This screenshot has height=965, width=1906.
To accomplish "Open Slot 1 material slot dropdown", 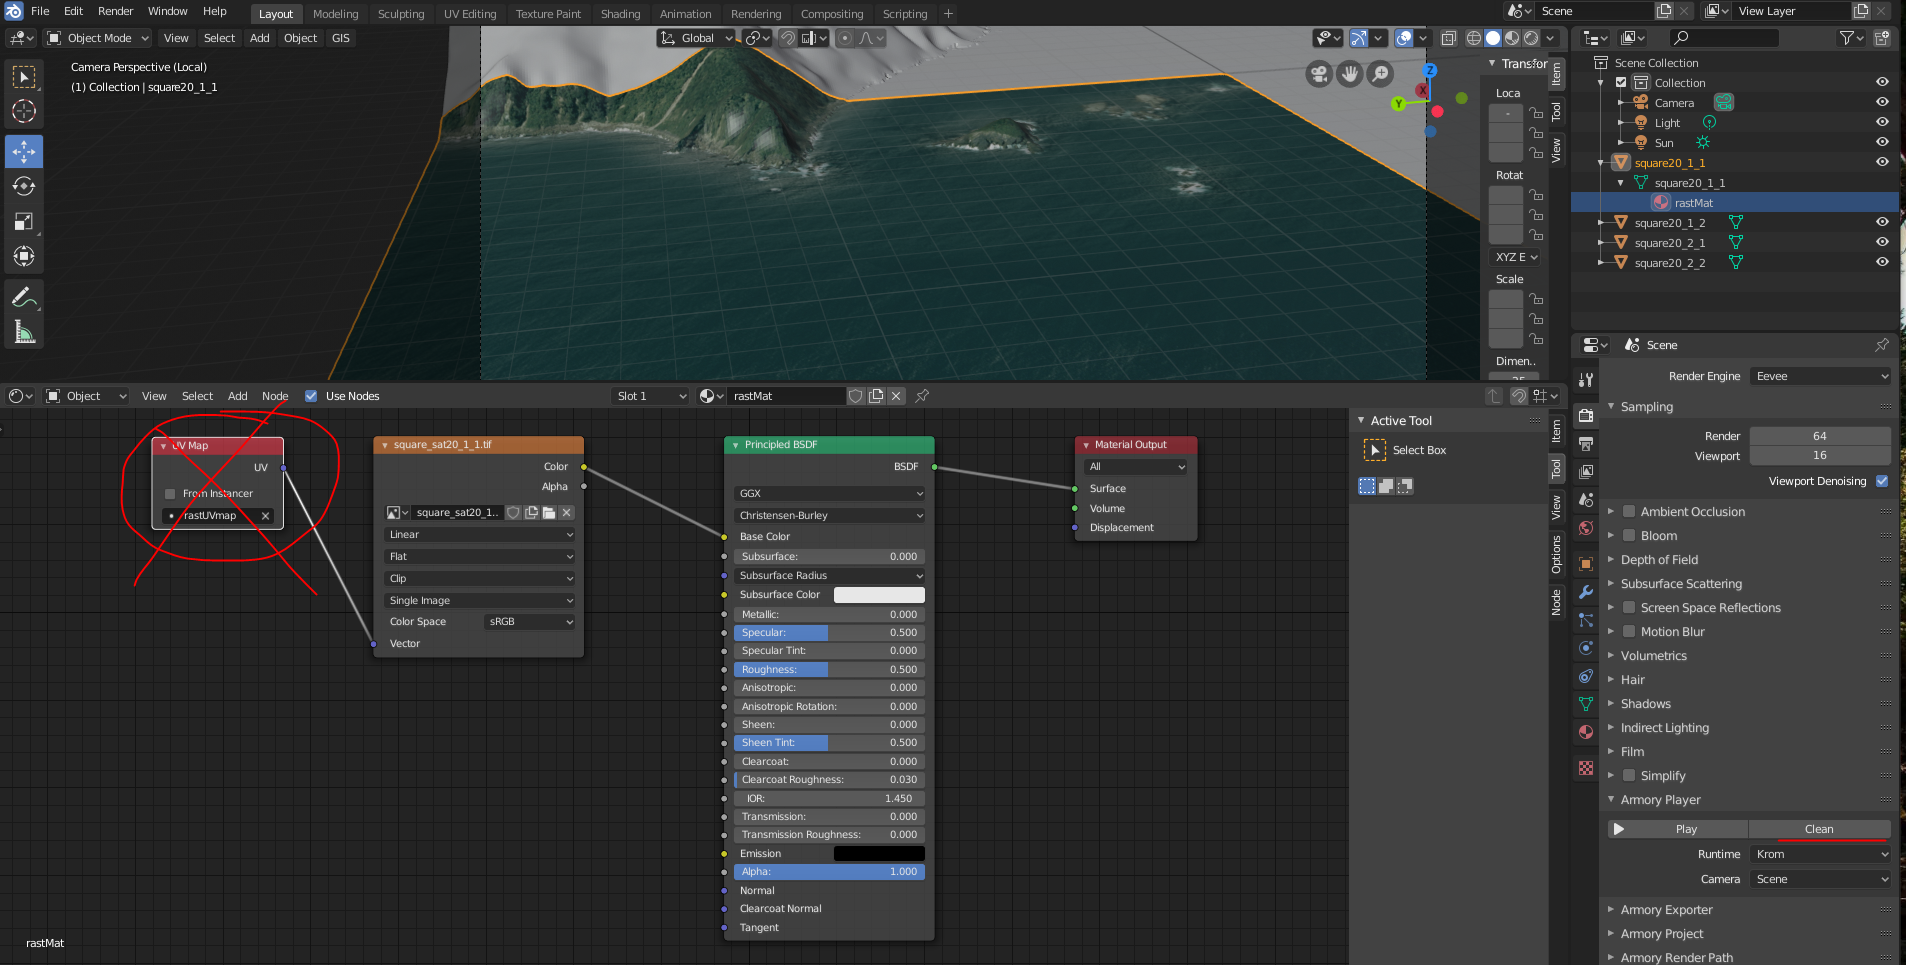I will click(x=651, y=396).
